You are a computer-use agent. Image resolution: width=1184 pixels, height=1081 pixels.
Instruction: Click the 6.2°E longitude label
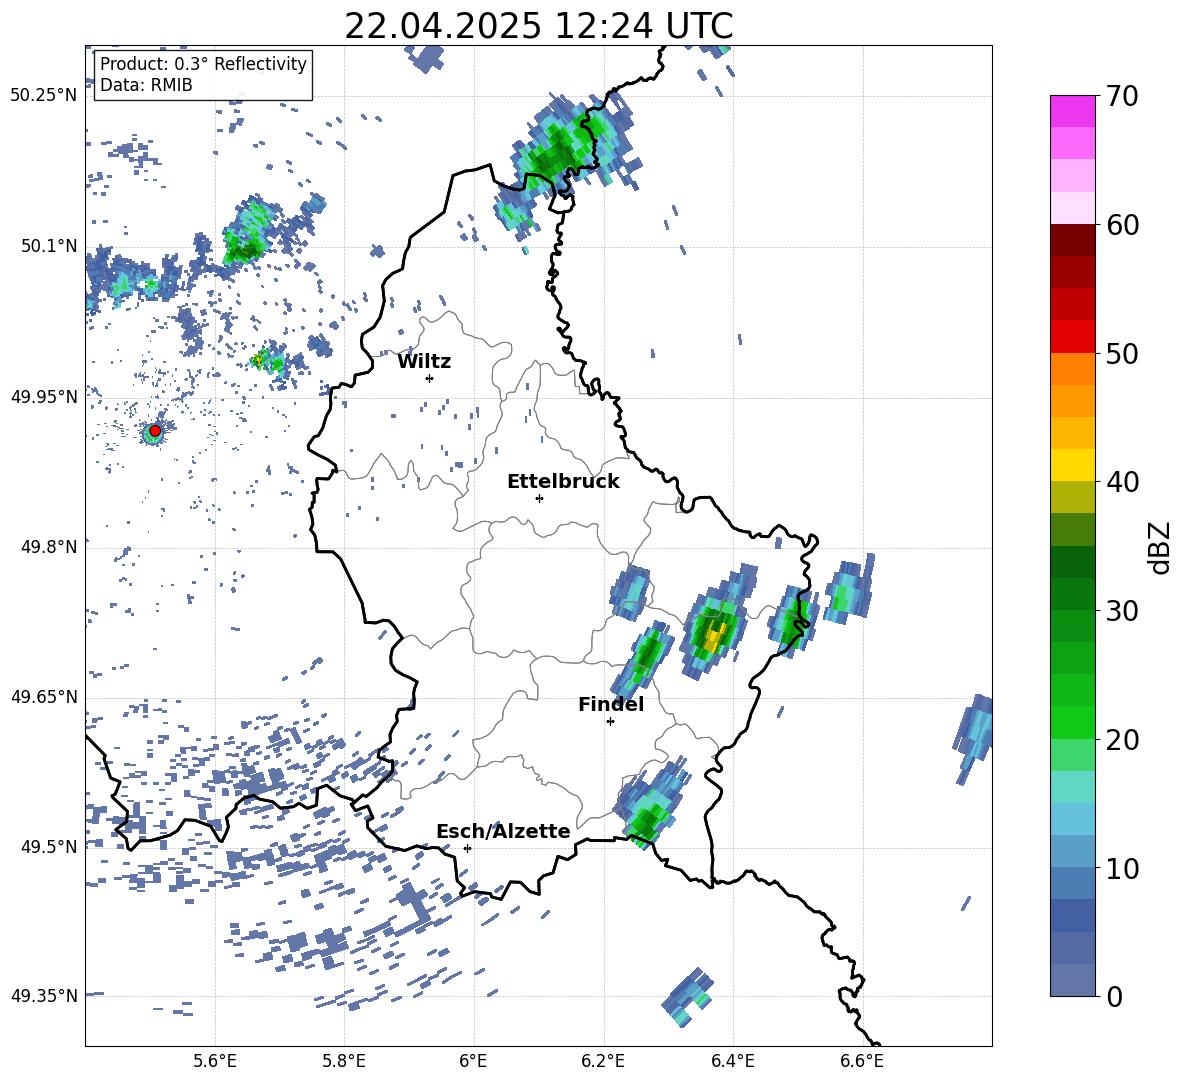pyautogui.click(x=603, y=1061)
